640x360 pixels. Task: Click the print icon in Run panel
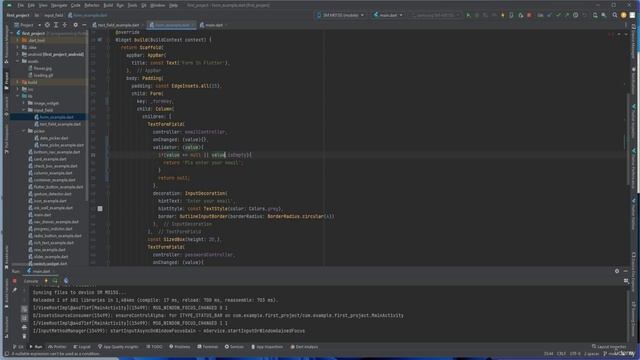pos(24,327)
